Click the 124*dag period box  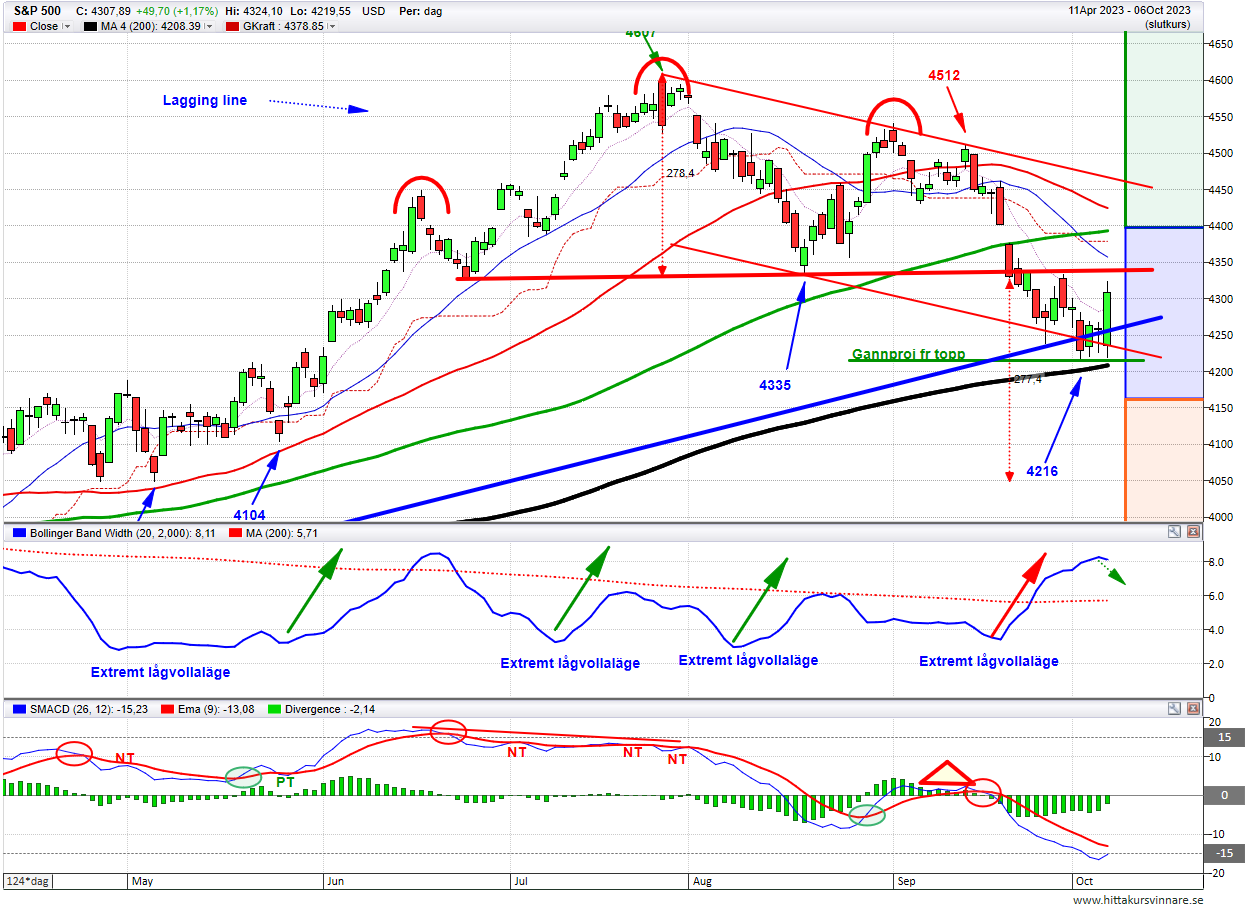pos(27,882)
